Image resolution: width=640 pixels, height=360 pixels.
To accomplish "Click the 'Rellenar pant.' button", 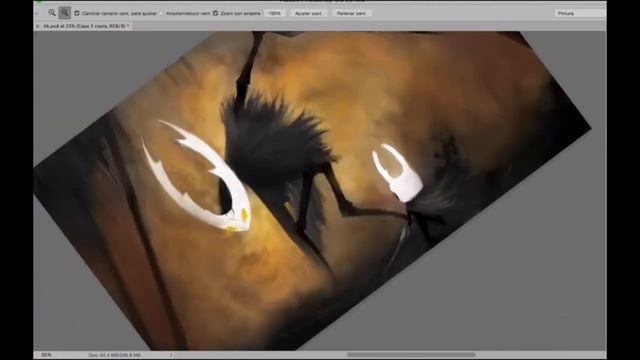I will [351, 13].
